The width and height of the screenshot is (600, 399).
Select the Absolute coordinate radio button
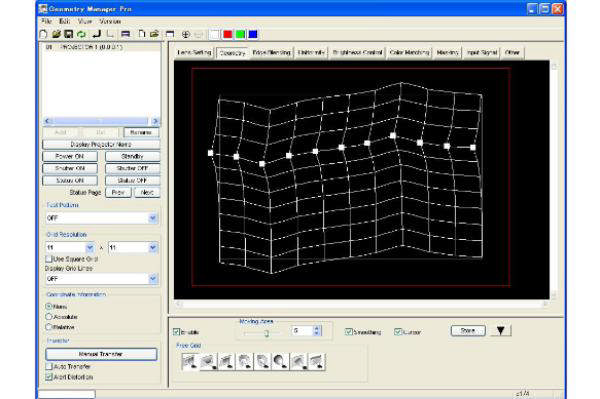click(x=49, y=317)
